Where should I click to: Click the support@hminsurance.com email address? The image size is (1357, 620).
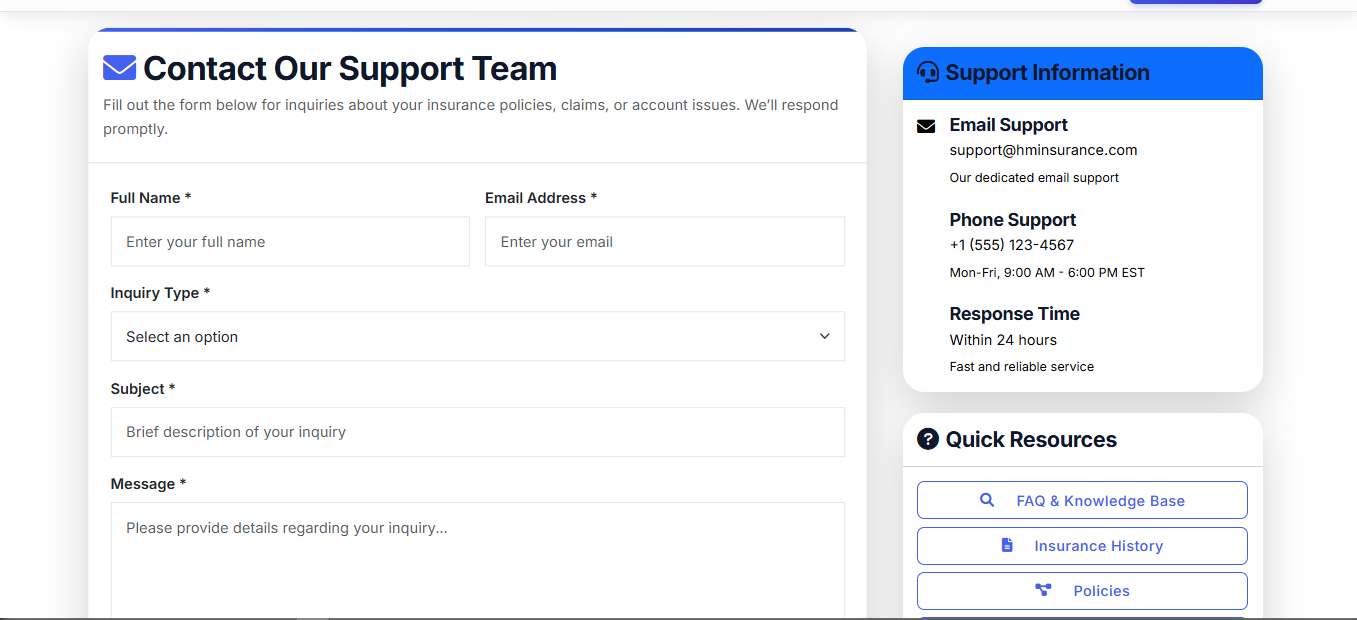(x=1043, y=150)
